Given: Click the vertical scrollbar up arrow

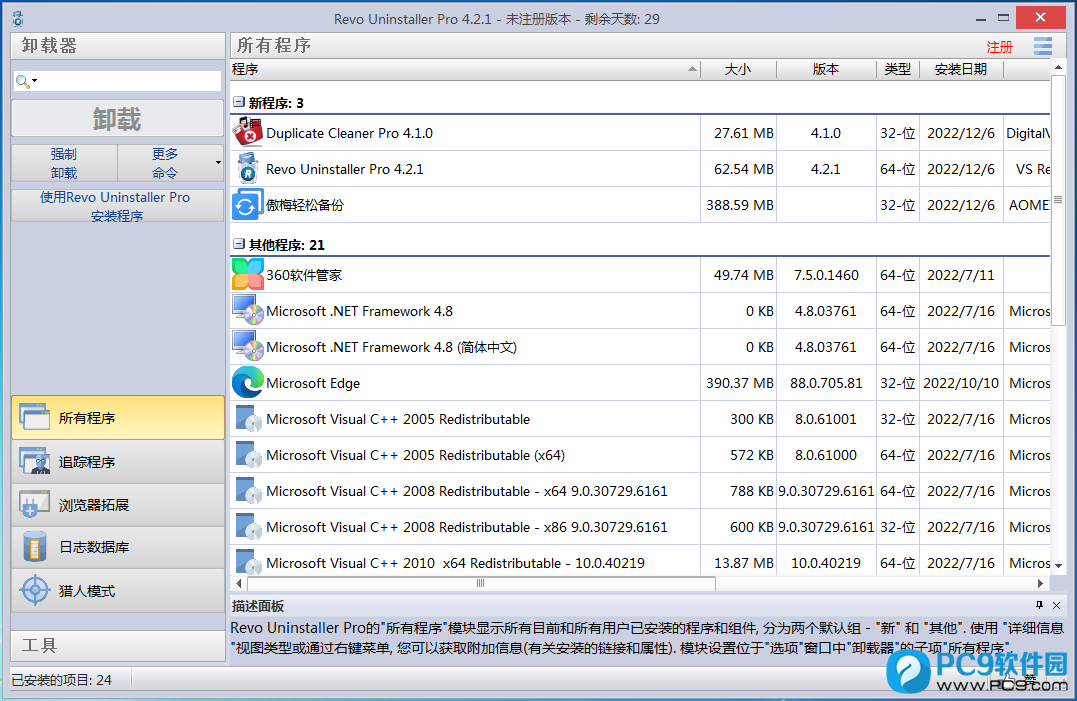Looking at the screenshot, I should (1058, 67).
